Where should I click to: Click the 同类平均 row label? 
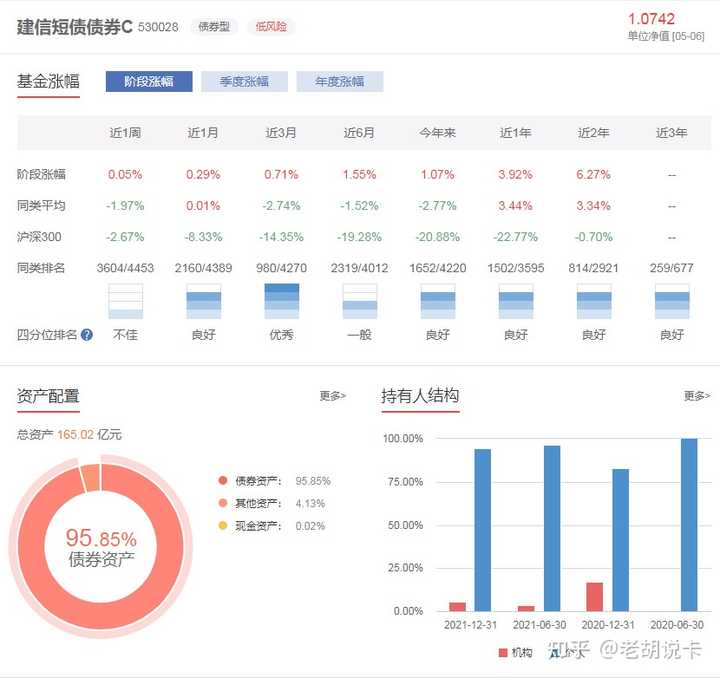tap(41, 206)
